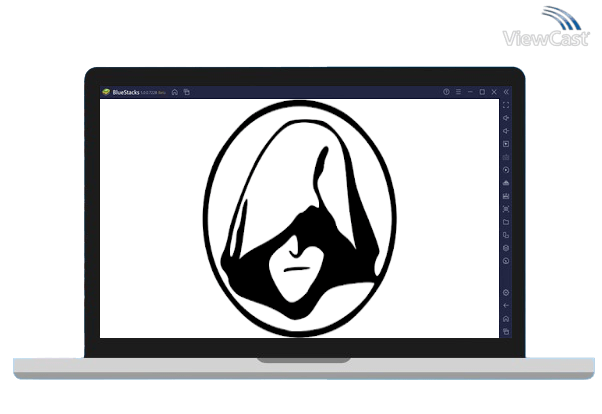Click the play-in-box icon in sidebar

[x=506, y=144]
